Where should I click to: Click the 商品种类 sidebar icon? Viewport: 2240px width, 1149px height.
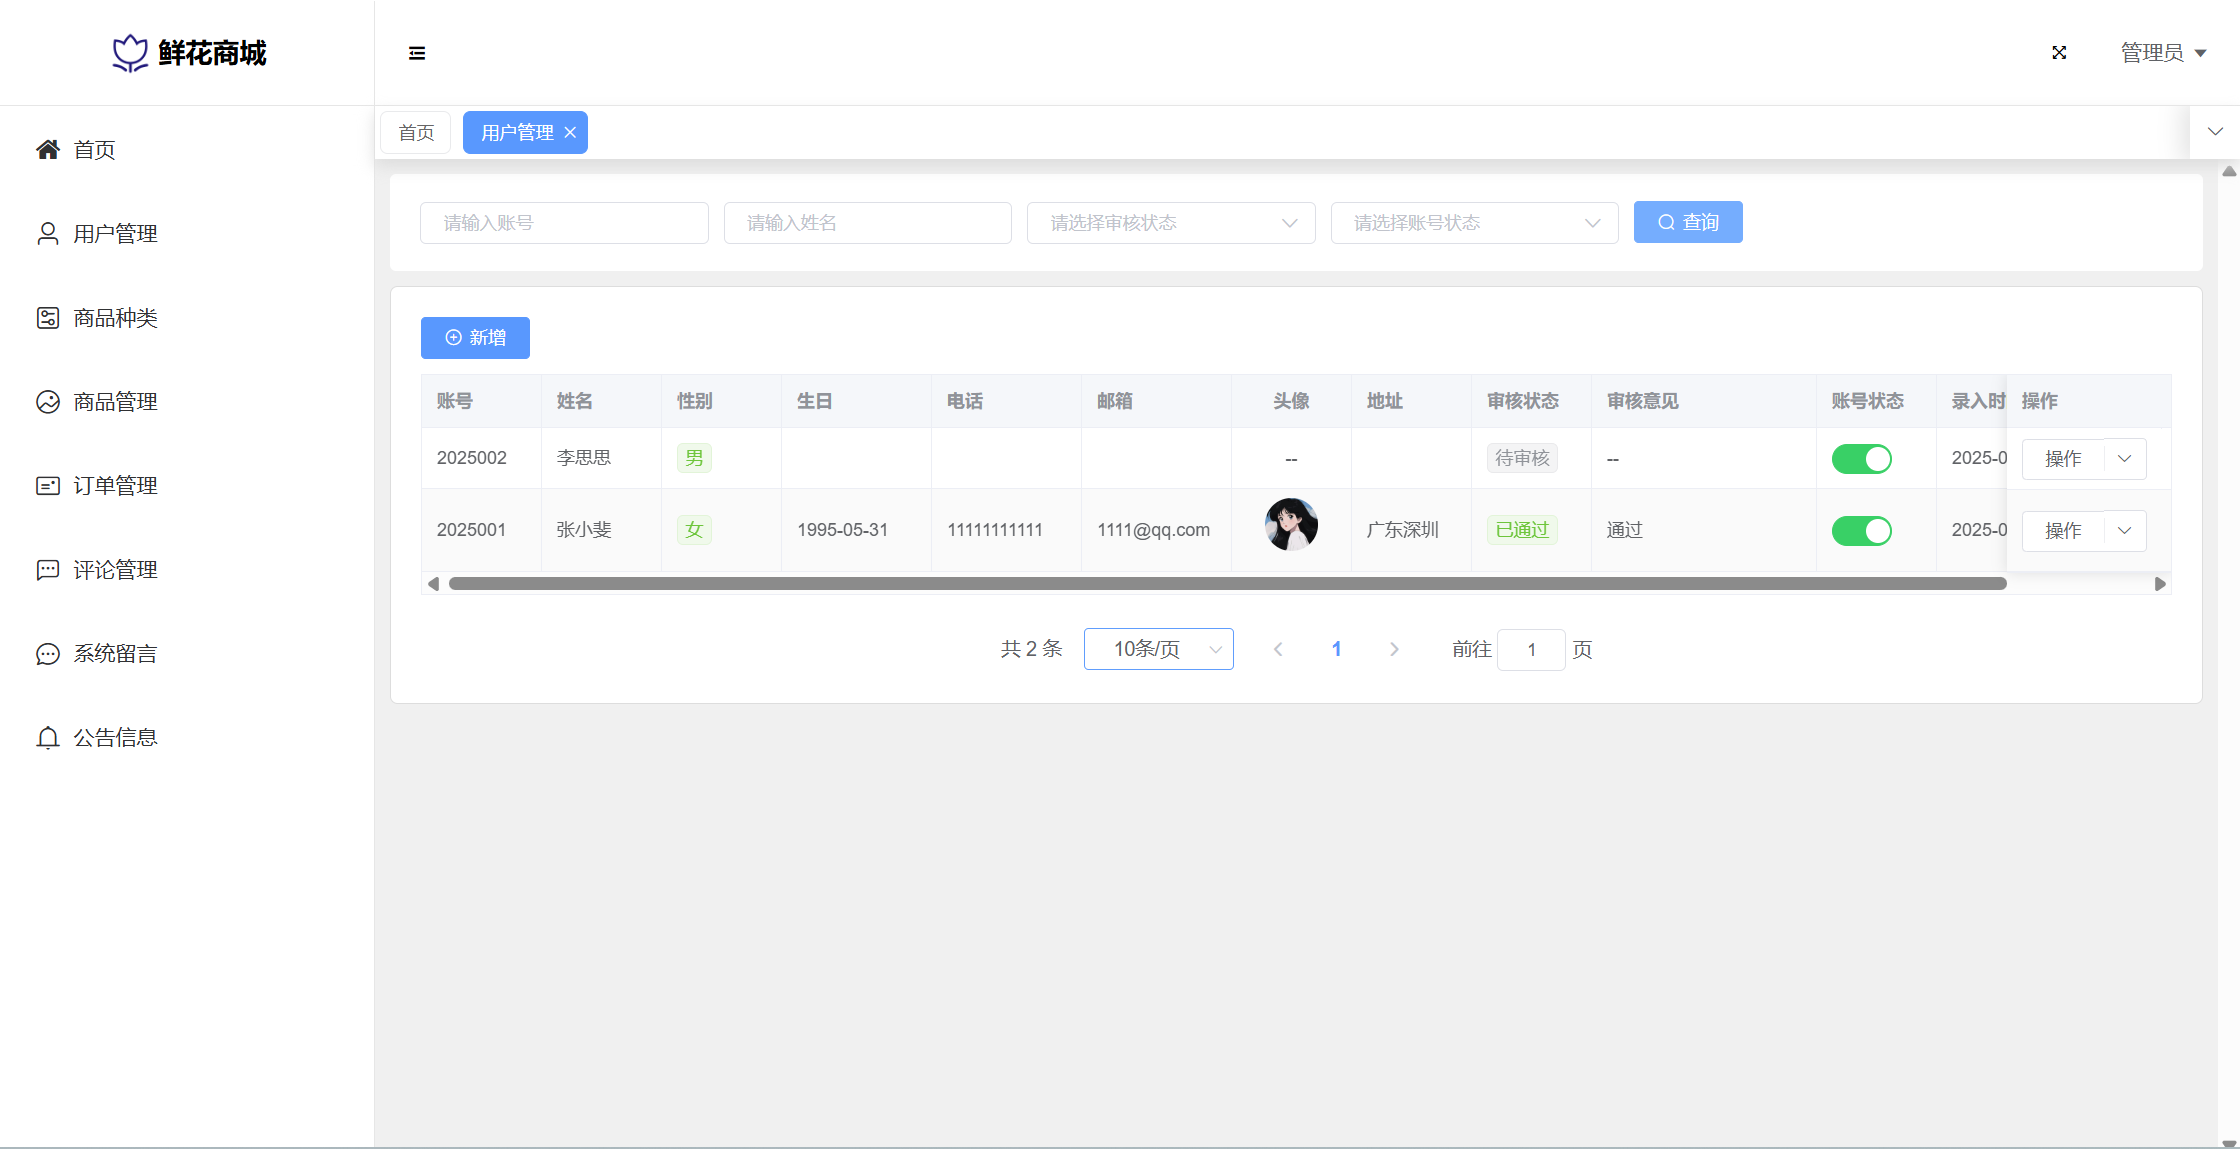pyautogui.click(x=47, y=318)
